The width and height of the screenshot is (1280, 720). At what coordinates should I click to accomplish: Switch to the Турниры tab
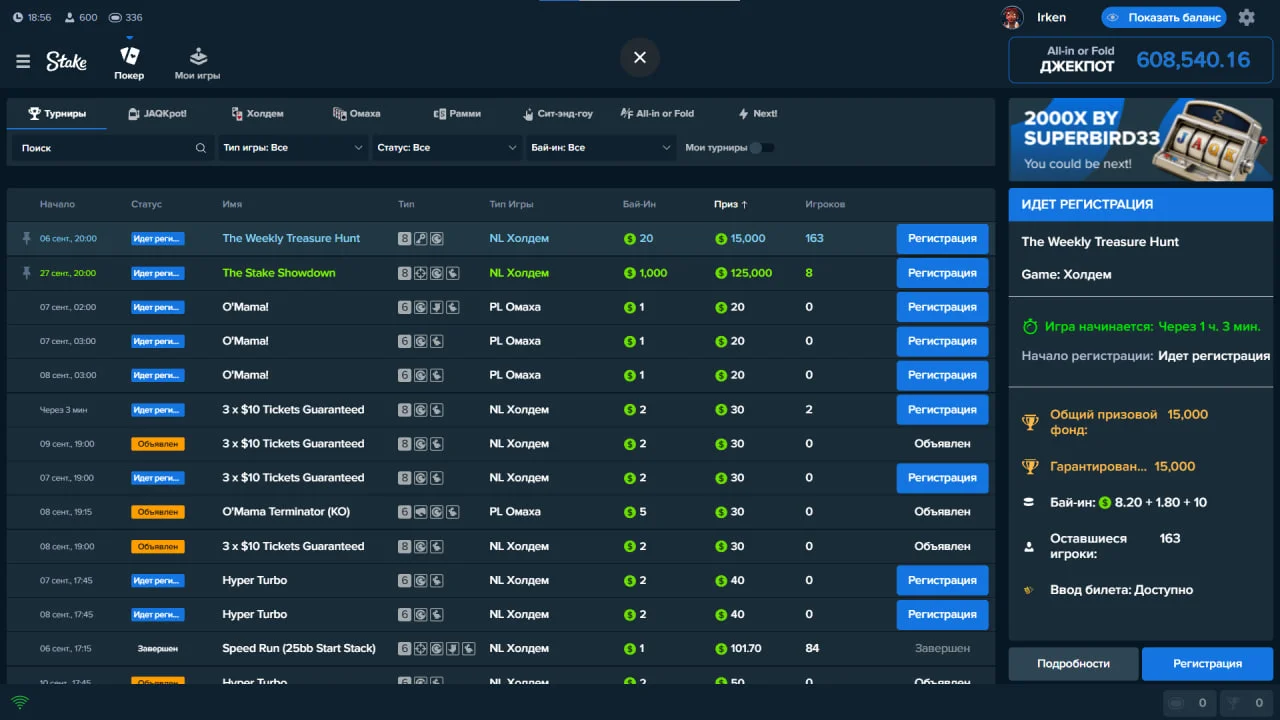coord(57,114)
